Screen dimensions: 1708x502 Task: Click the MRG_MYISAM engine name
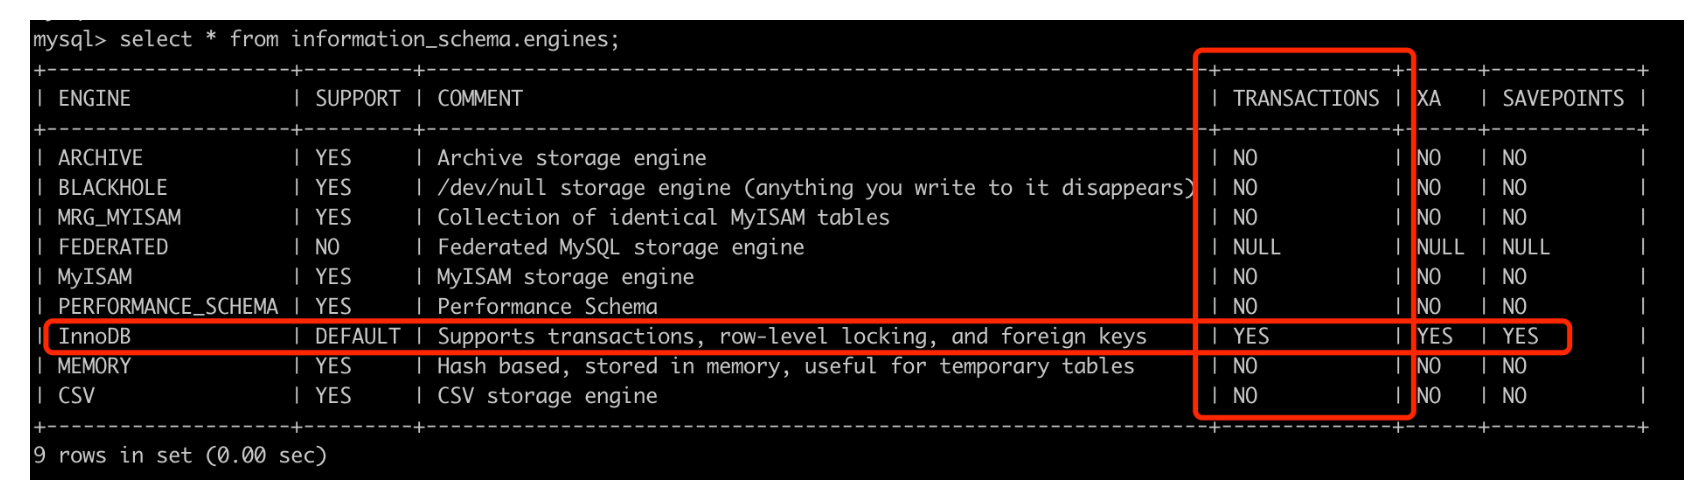pos(119,217)
